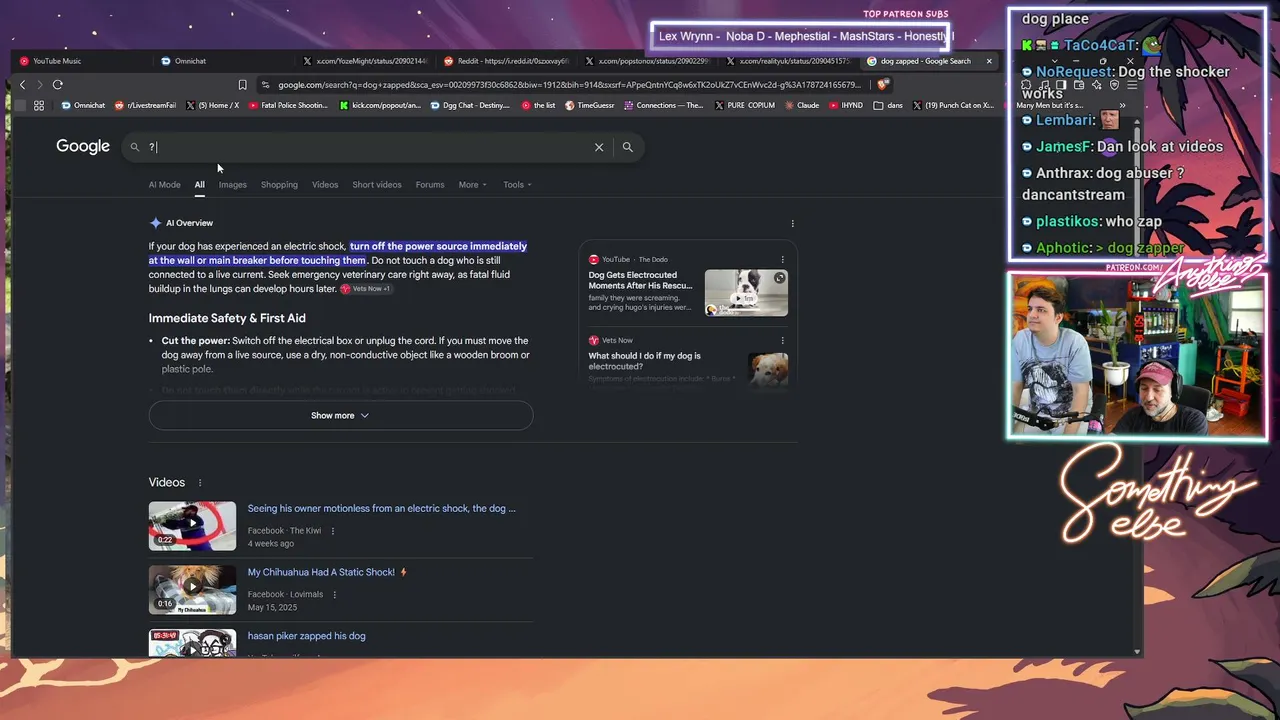Open 'What should I do if my dog is electrocuted?'
This screenshot has height=720, width=1280.
click(645, 361)
